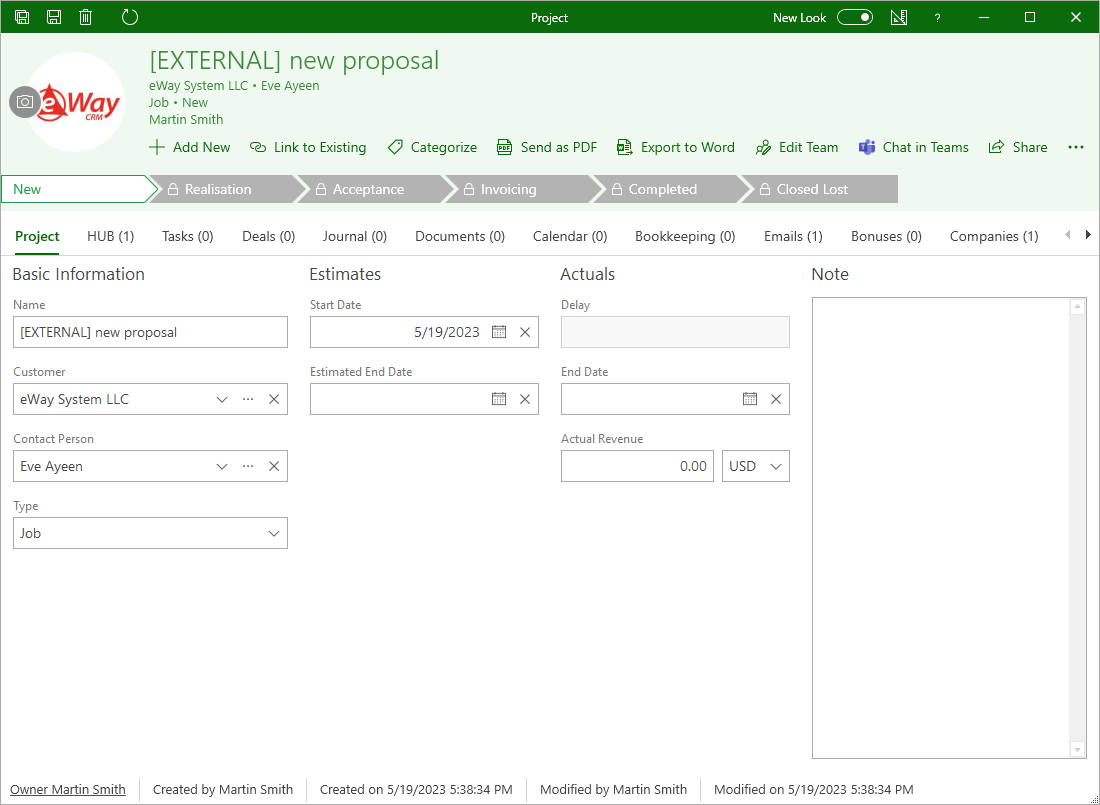Clear the End Date field
This screenshot has height=805, width=1100.
(x=776, y=399)
